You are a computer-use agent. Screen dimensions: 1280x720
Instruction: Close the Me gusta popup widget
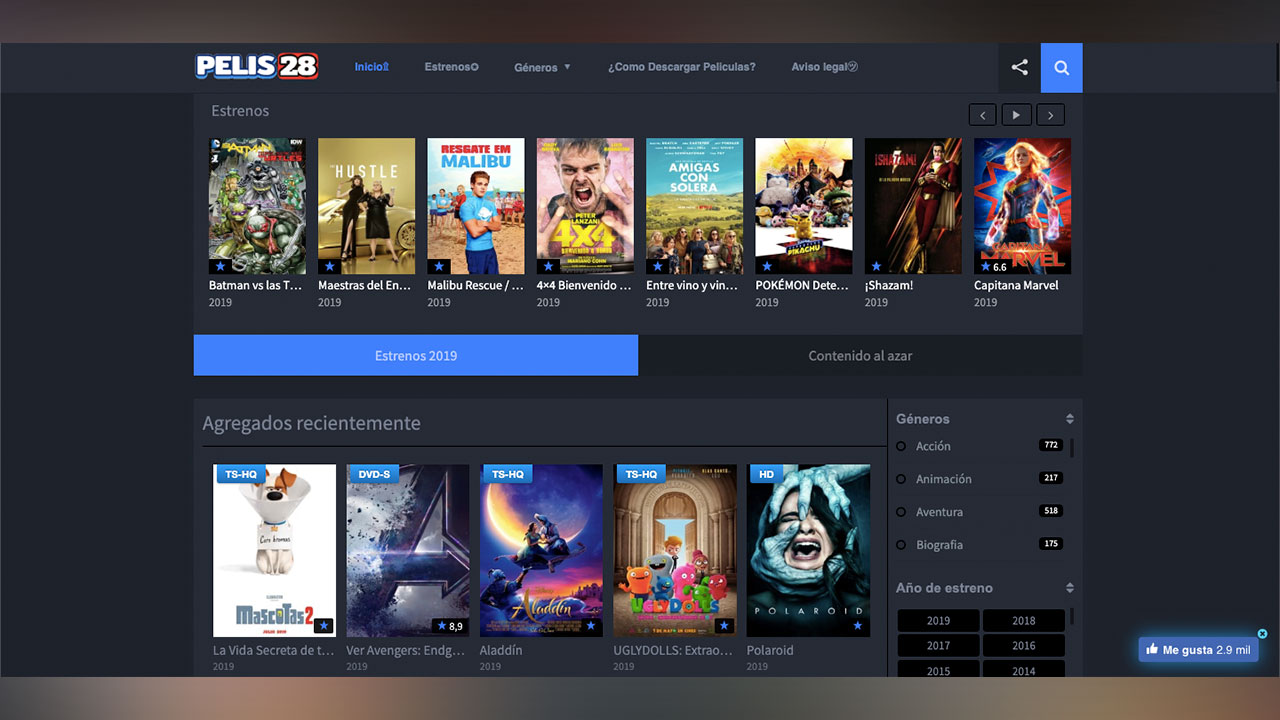1262,634
